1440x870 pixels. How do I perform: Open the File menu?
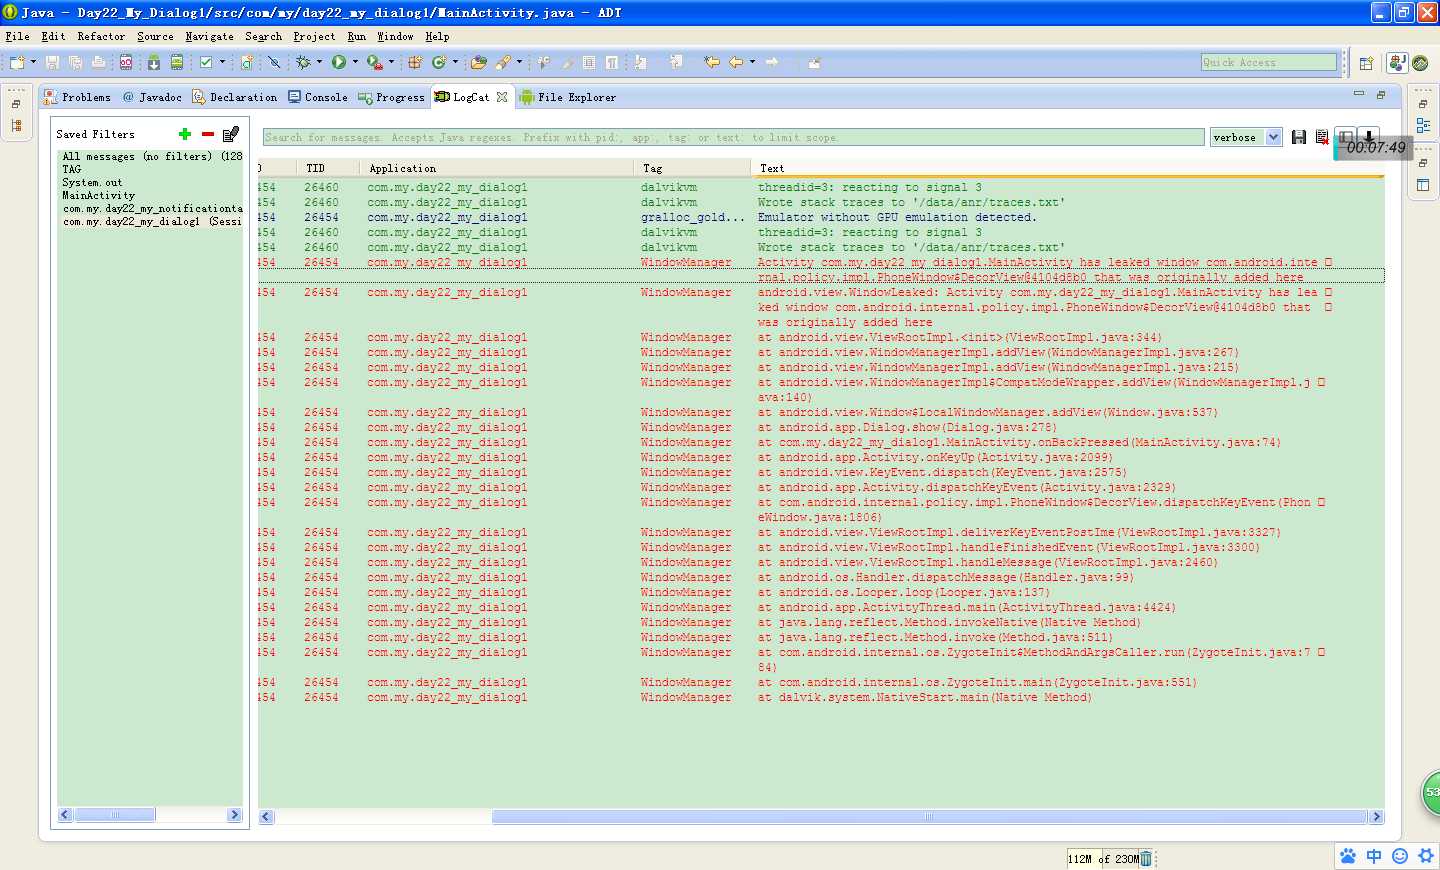[17, 36]
